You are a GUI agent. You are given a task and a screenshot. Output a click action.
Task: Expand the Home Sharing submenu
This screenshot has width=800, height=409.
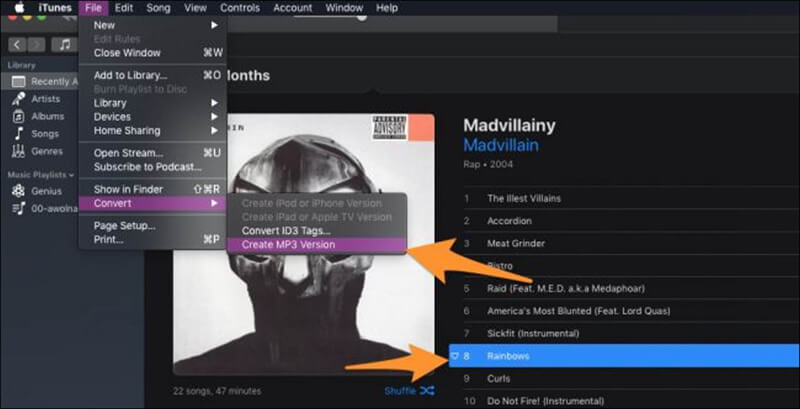tap(153, 131)
